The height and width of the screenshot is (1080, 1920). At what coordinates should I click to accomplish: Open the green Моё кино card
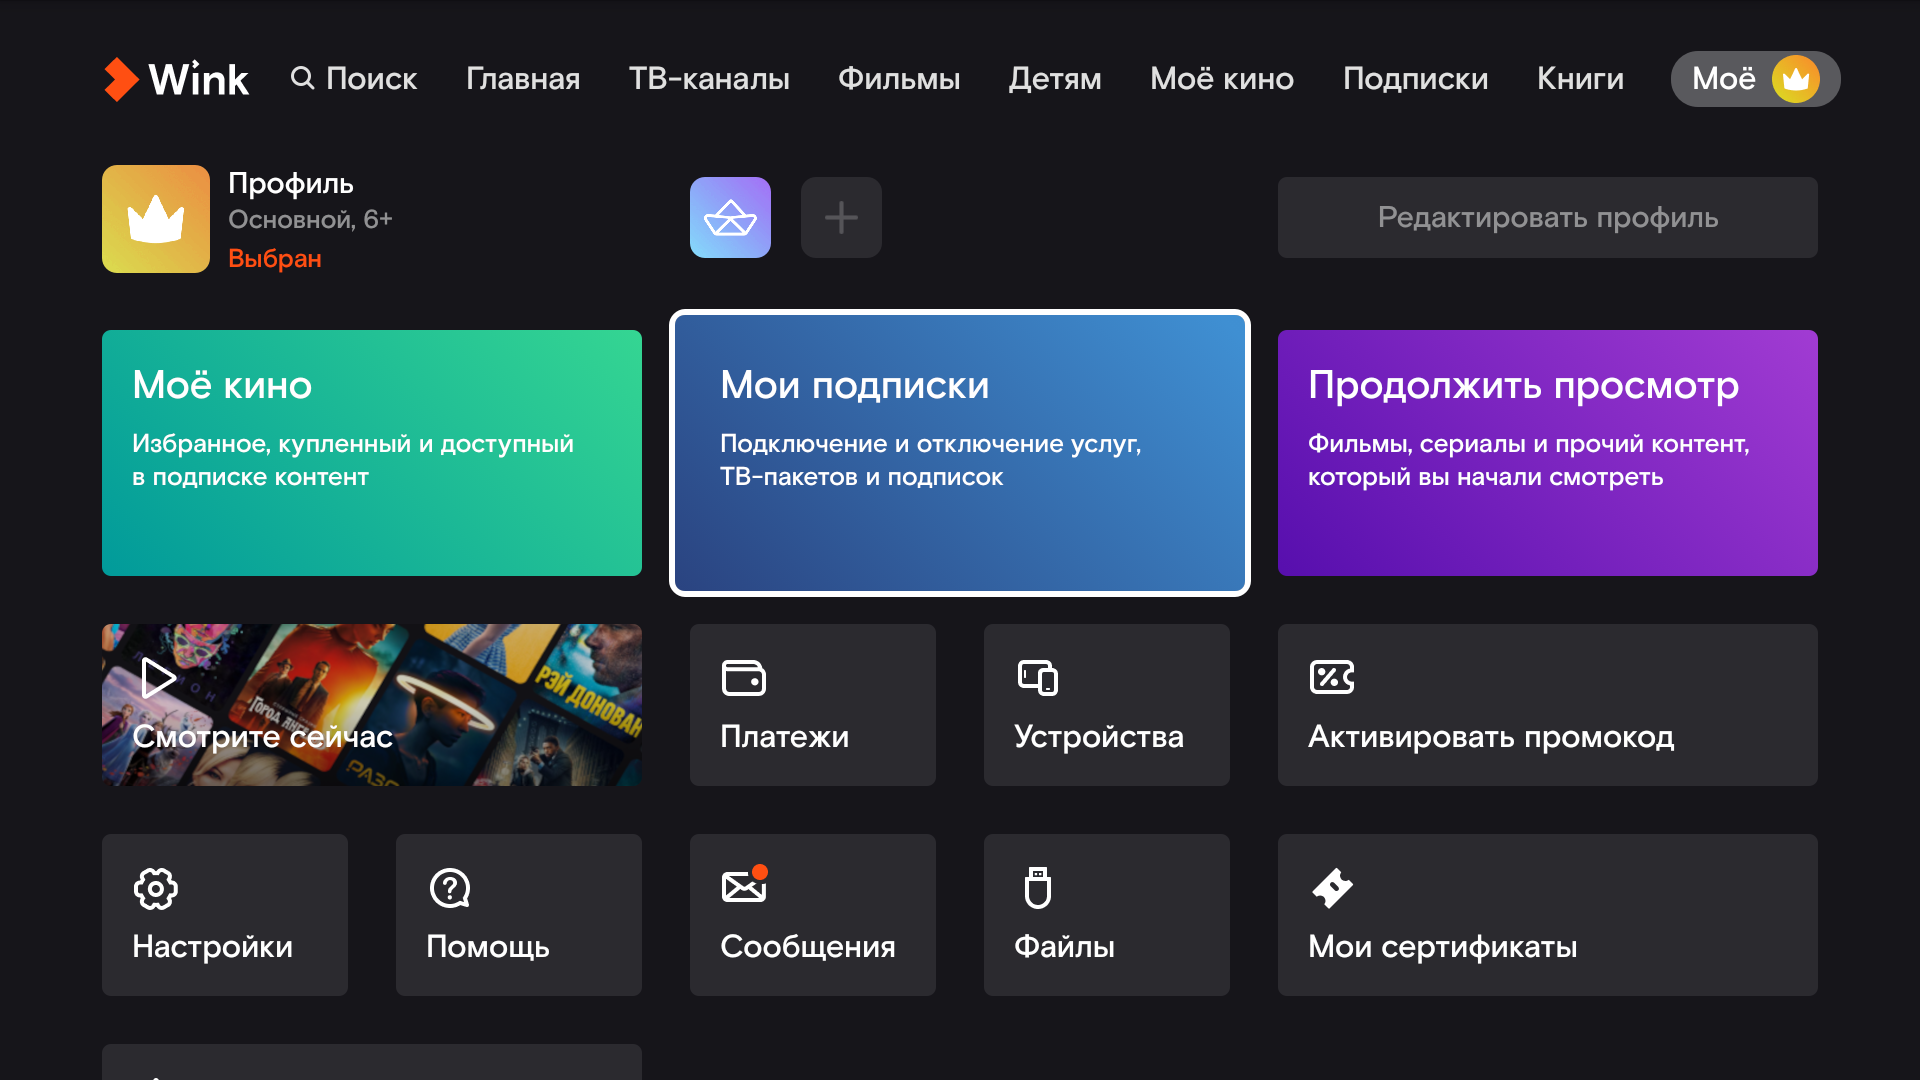(372, 453)
